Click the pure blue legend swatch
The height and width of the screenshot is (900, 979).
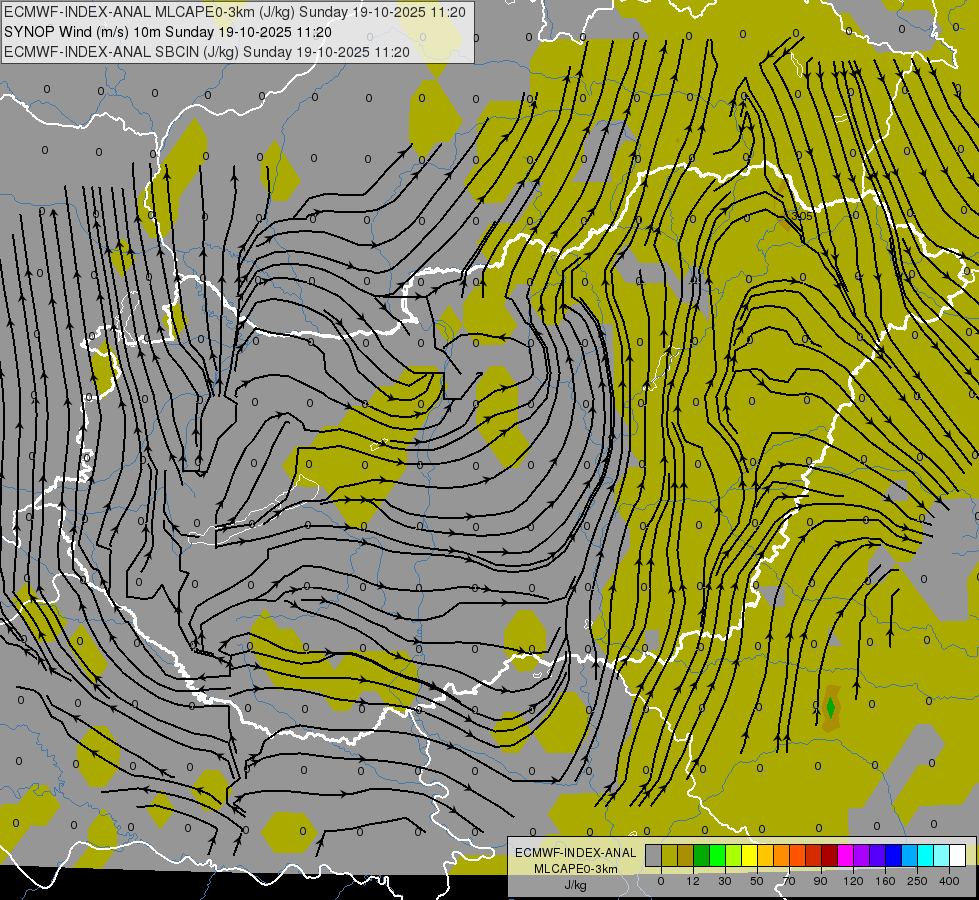tap(894, 855)
